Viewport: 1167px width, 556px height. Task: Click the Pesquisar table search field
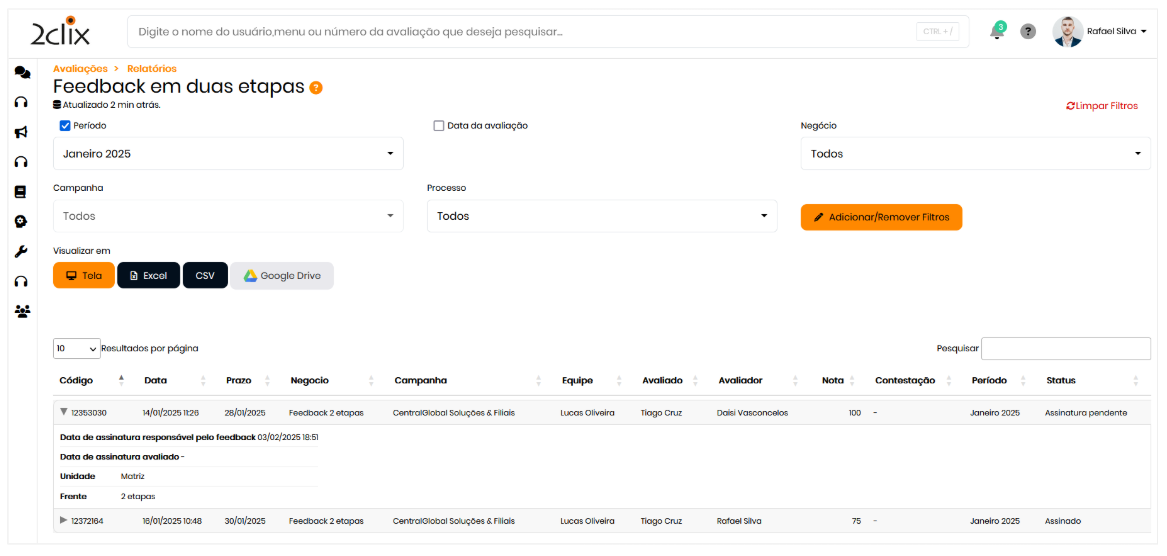point(1065,348)
